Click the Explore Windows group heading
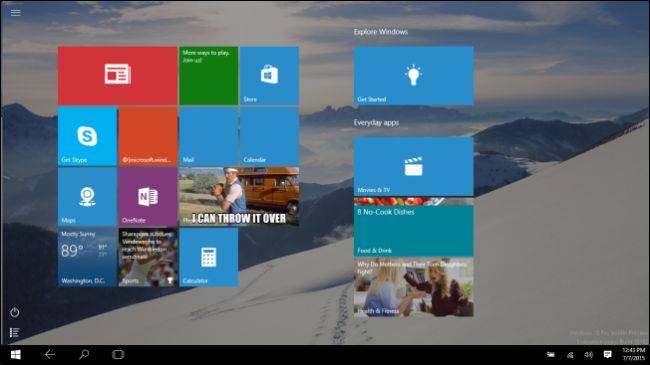 pyautogui.click(x=381, y=32)
